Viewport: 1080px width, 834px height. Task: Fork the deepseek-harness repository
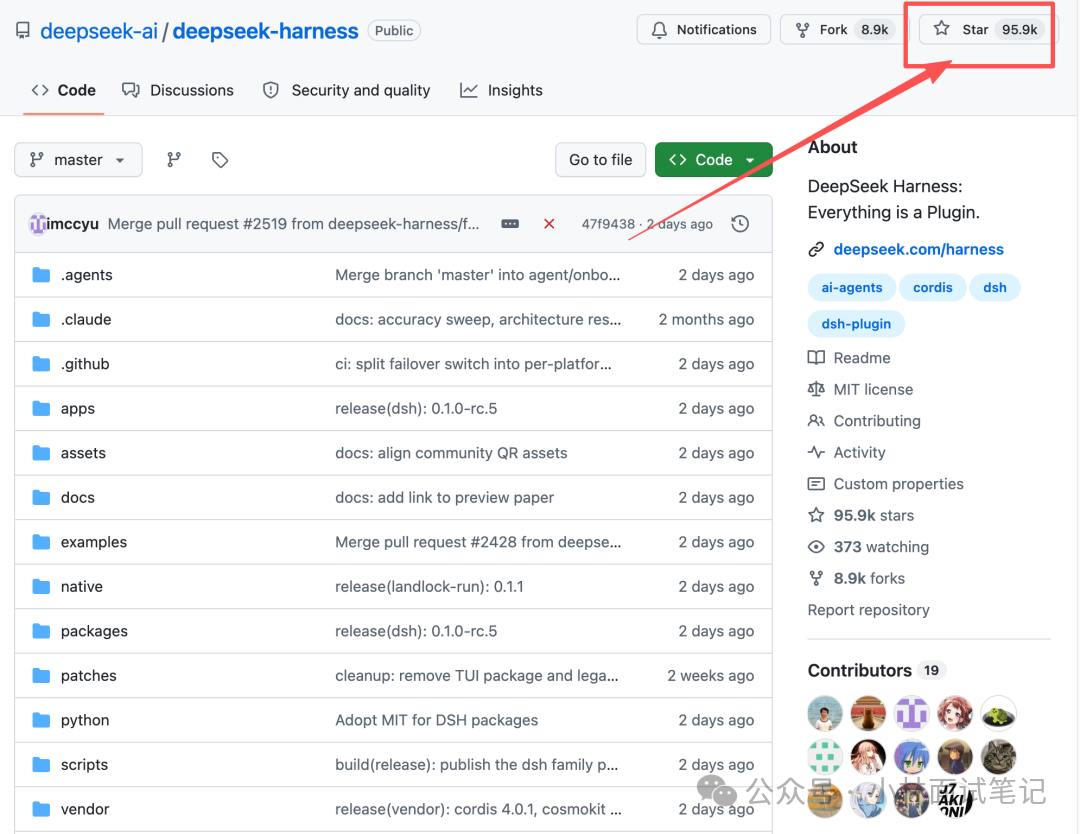coord(844,30)
